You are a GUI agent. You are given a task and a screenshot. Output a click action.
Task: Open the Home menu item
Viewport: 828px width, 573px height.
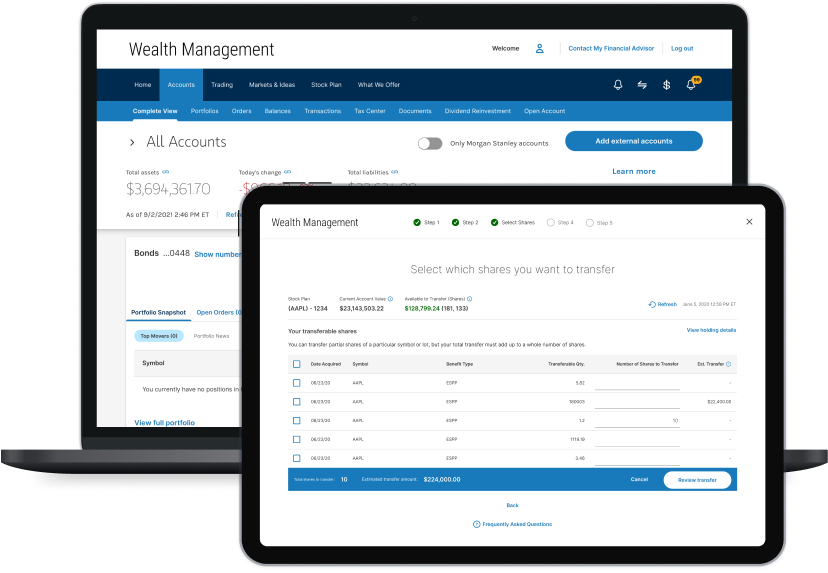coord(143,84)
